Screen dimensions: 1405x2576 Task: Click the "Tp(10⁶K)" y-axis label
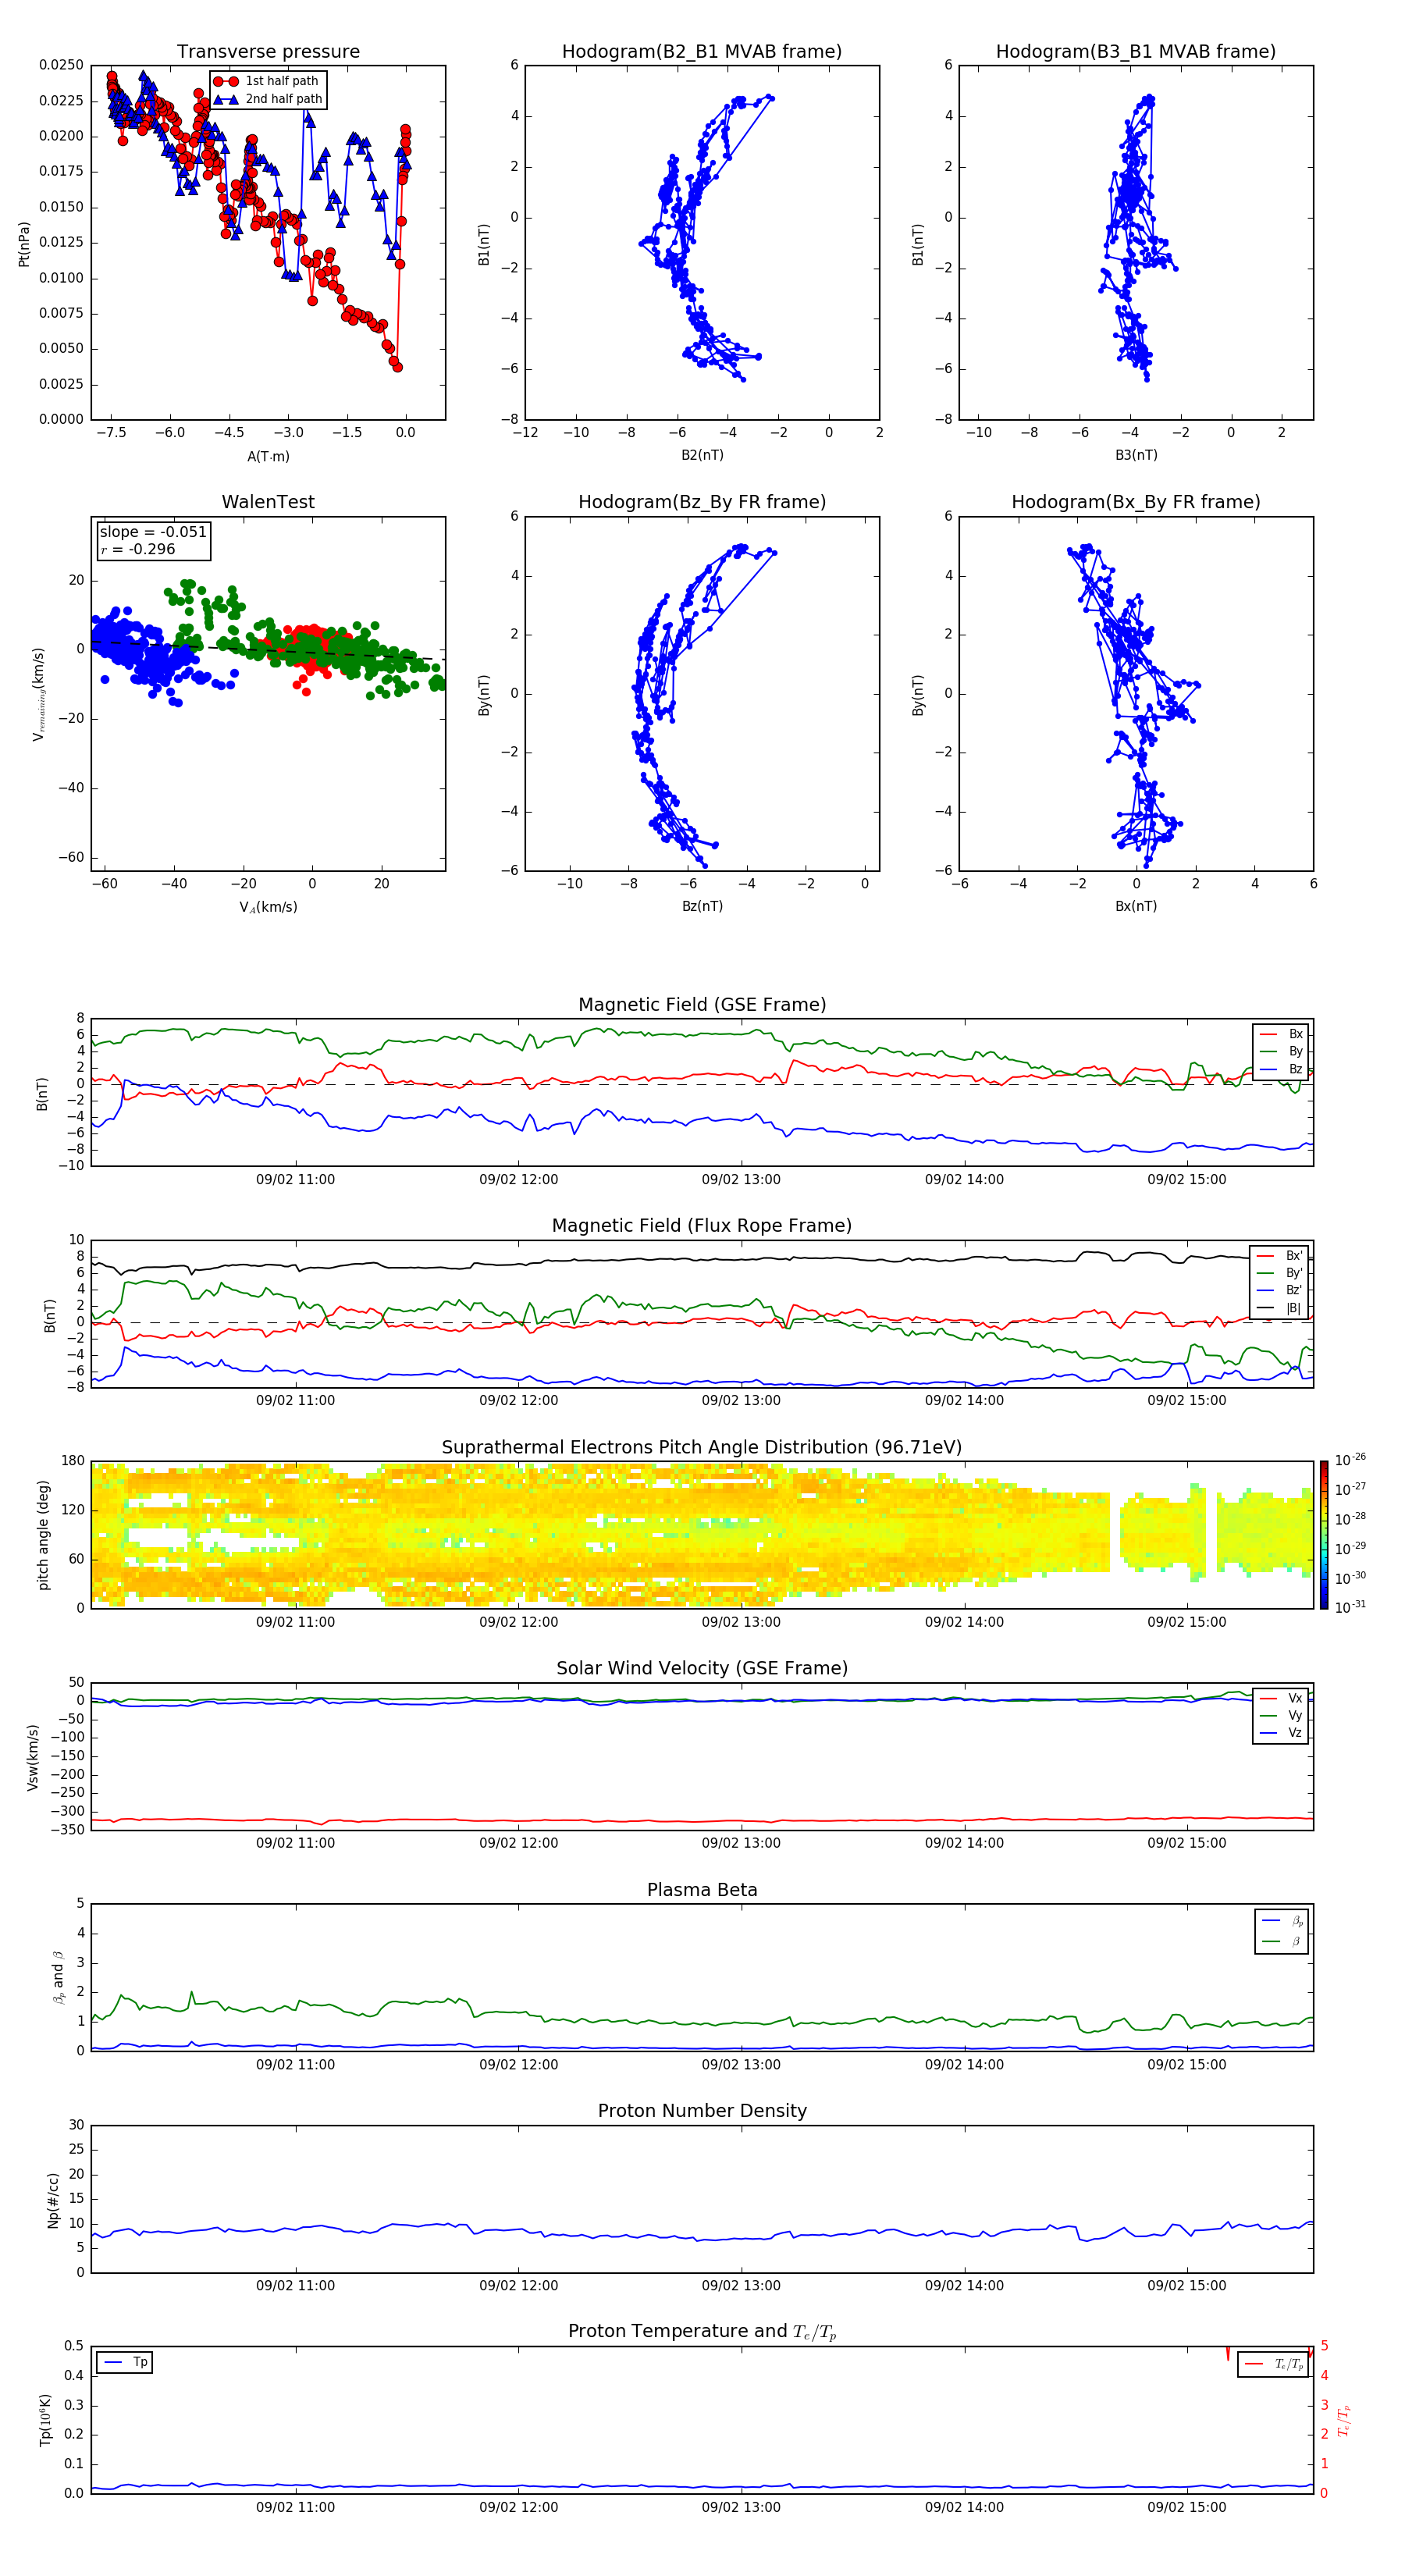[x=45, y=2420]
